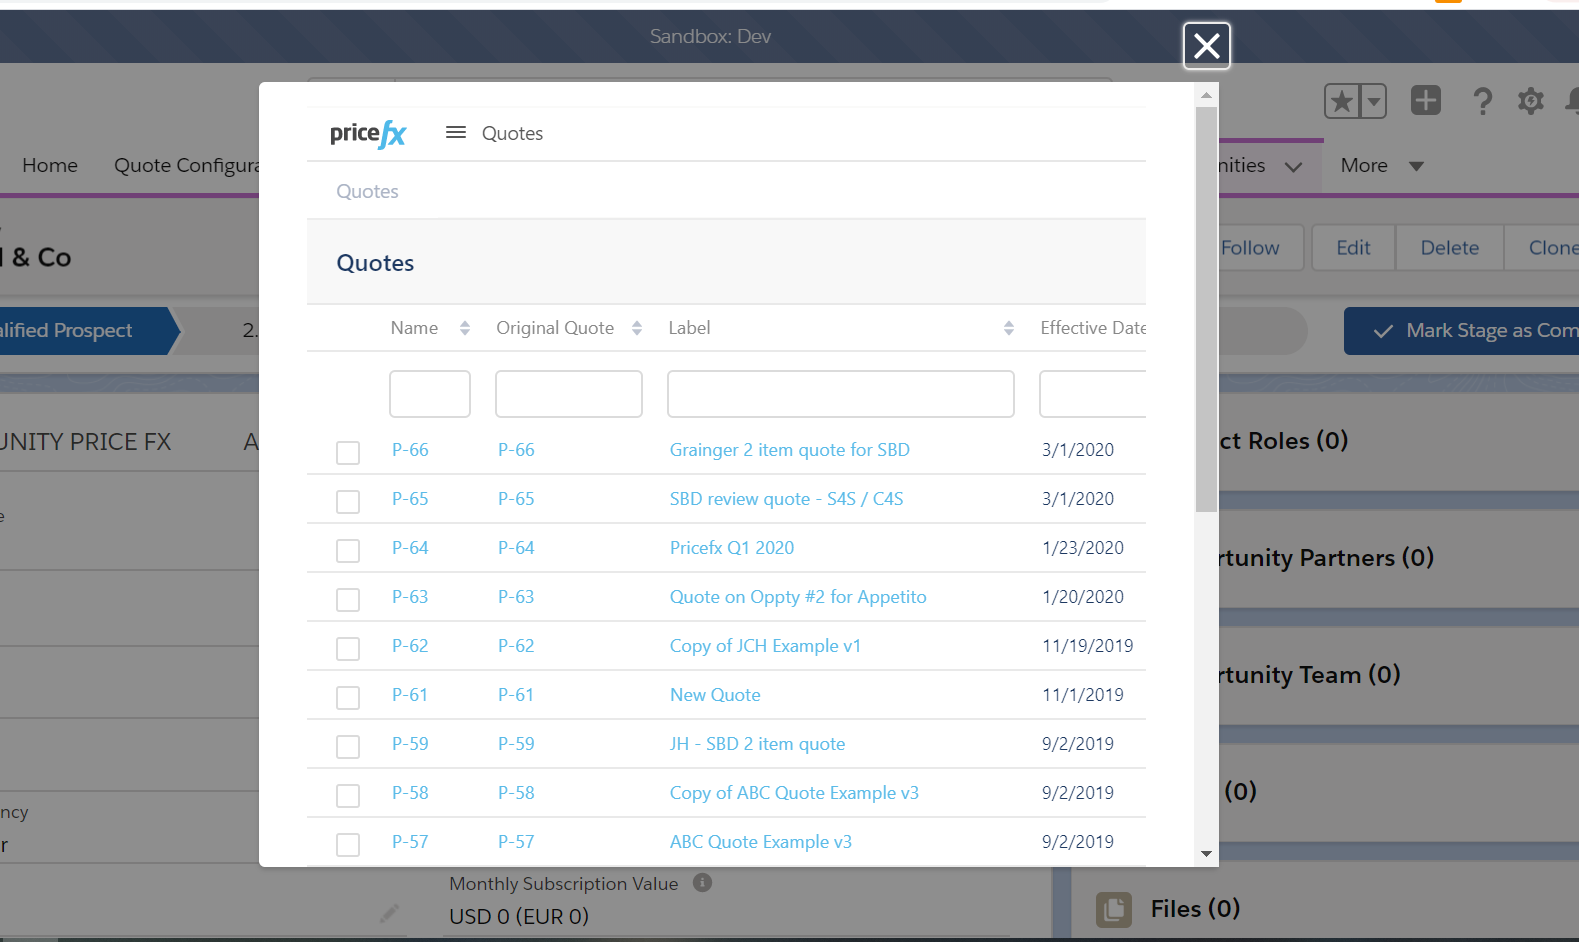Select the checkbox for quote P-66
Viewport: 1579px width, 942px height.
[x=348, y=453]
